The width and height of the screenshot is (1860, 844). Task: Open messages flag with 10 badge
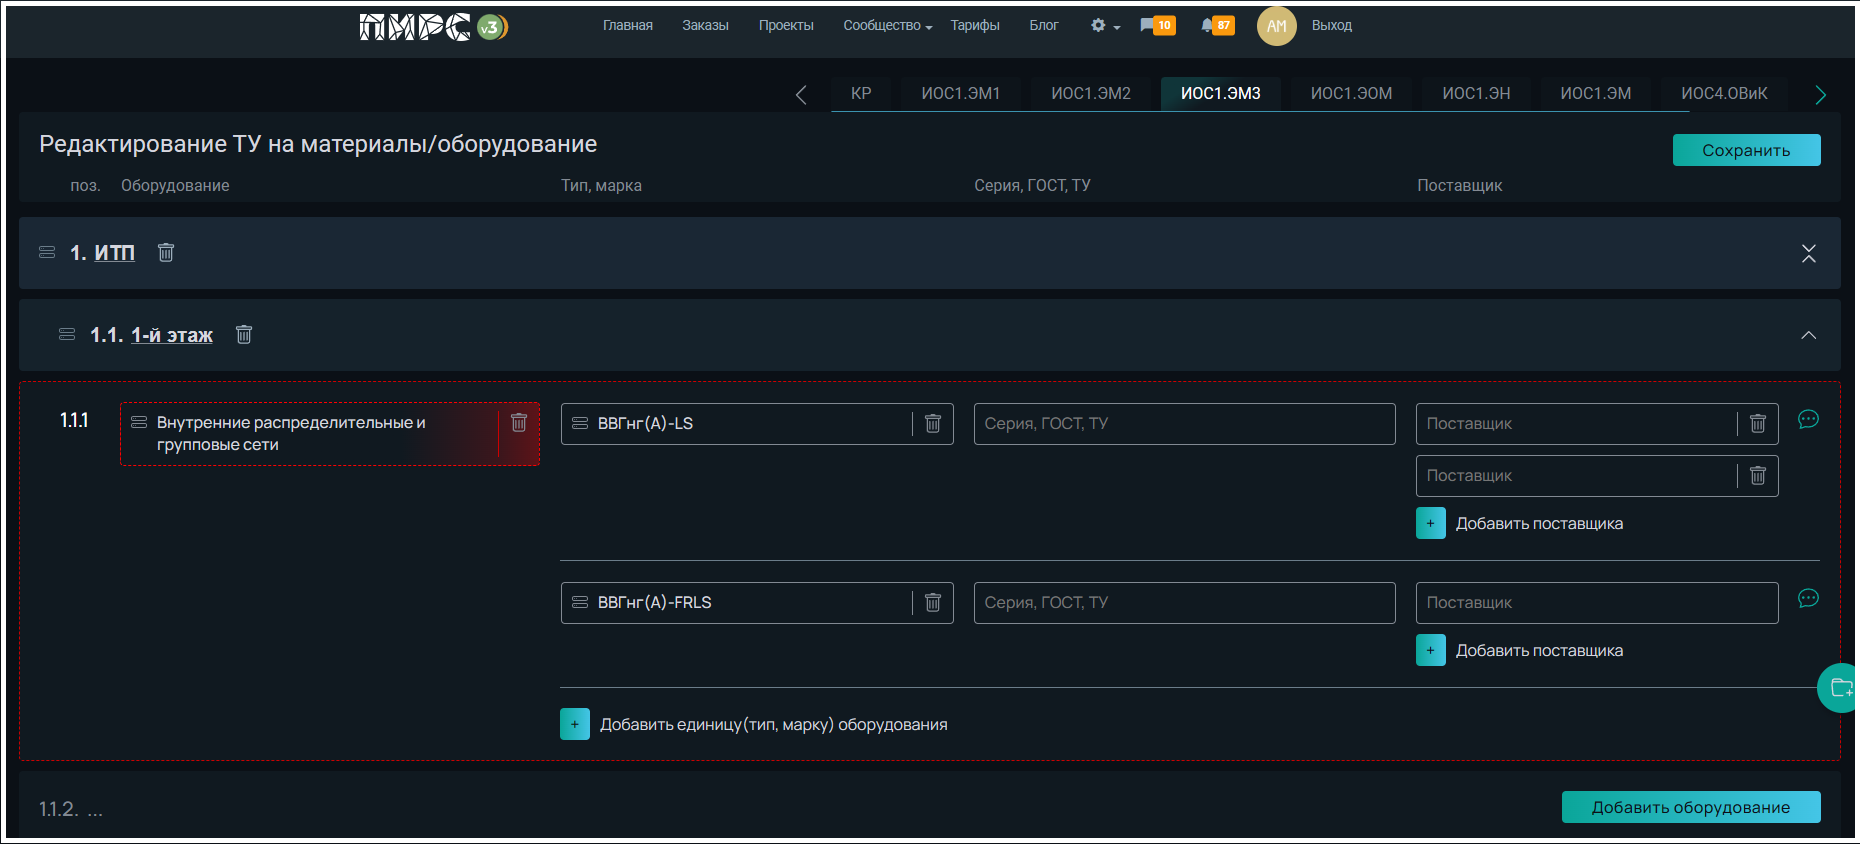click(x=1156, y=26)
